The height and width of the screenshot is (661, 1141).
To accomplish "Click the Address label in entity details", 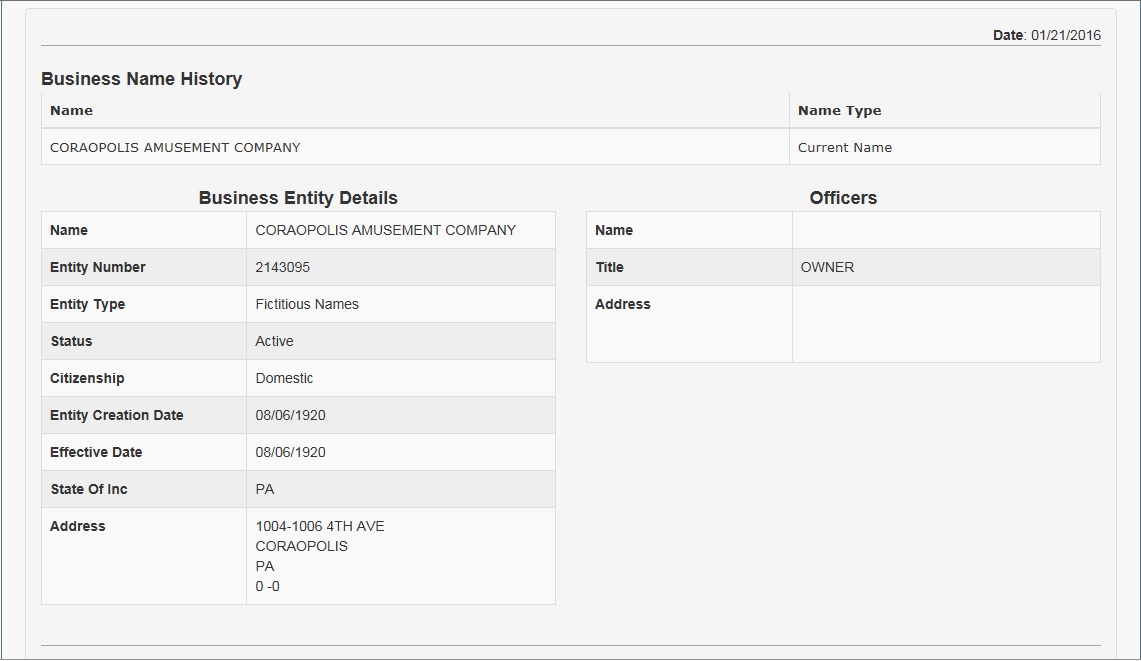I will (x=77, y=526).
